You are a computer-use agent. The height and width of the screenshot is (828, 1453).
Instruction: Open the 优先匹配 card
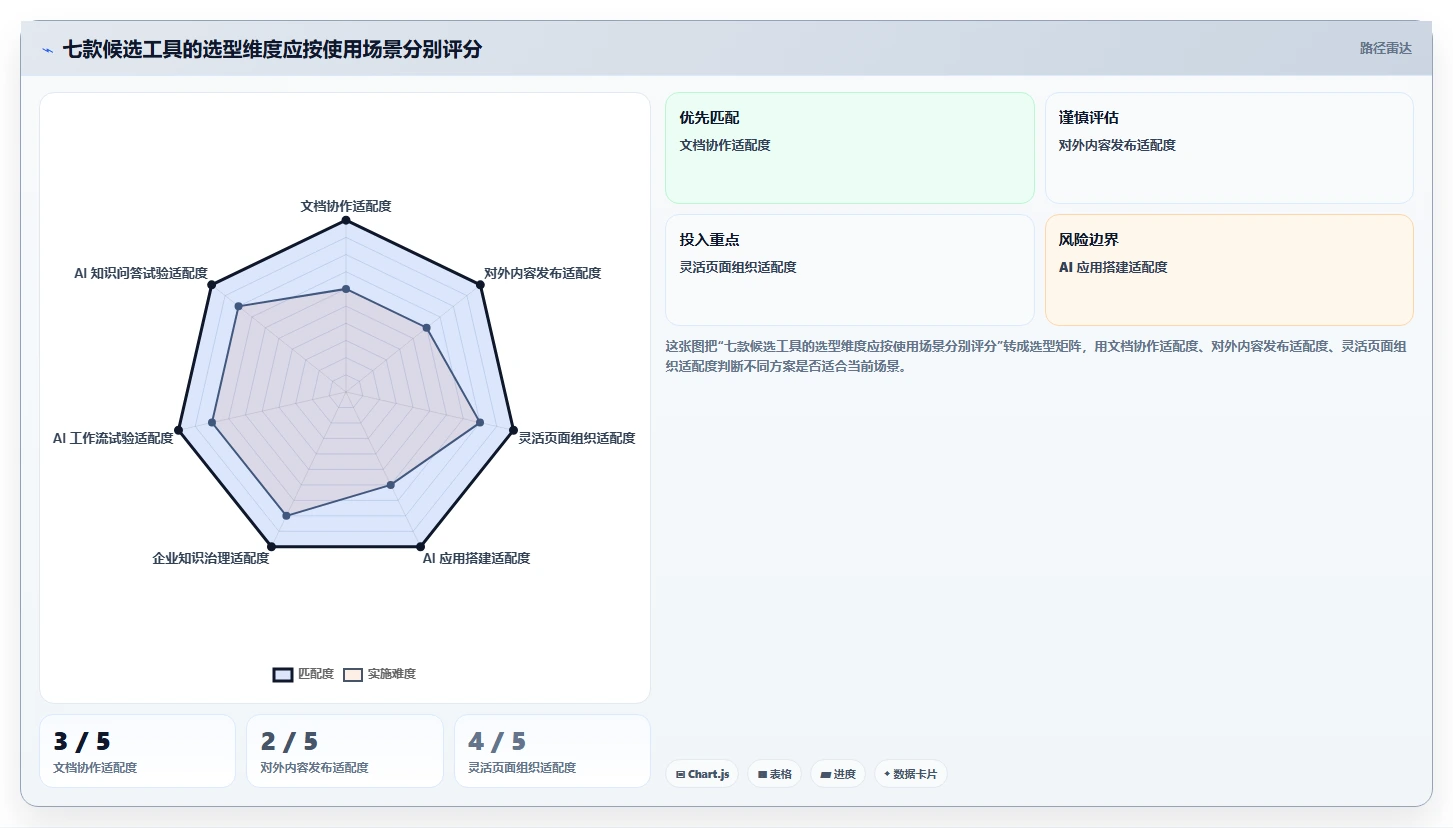pyautogui.click(x=850, y=148)
